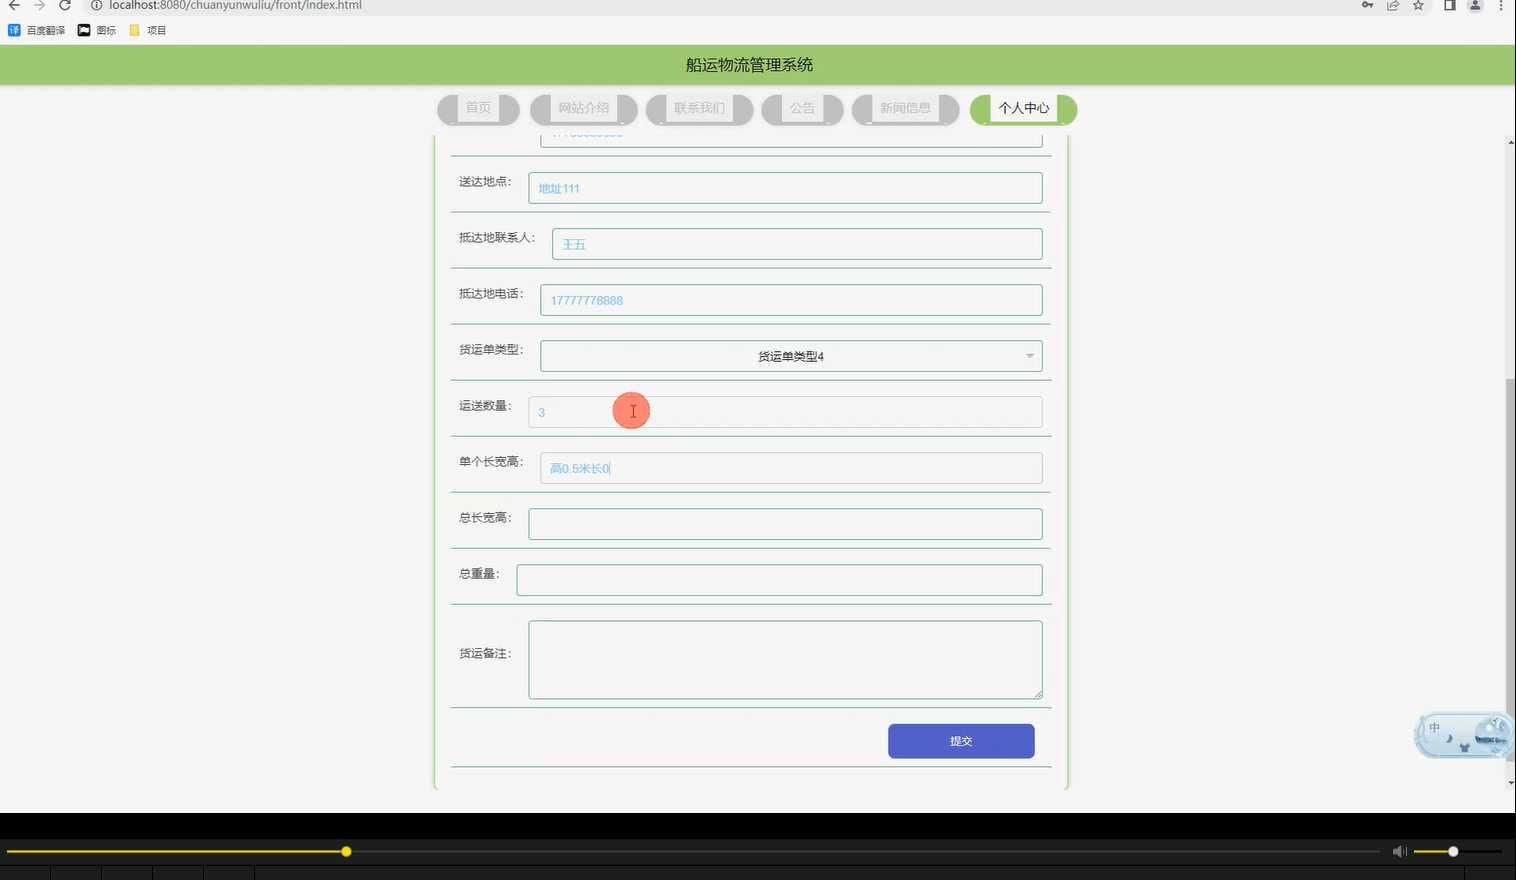Viewport: 1516px width, 880px height.
Task: Toggle Chinese/English input with the 中 button
Action: (1434, 726)
